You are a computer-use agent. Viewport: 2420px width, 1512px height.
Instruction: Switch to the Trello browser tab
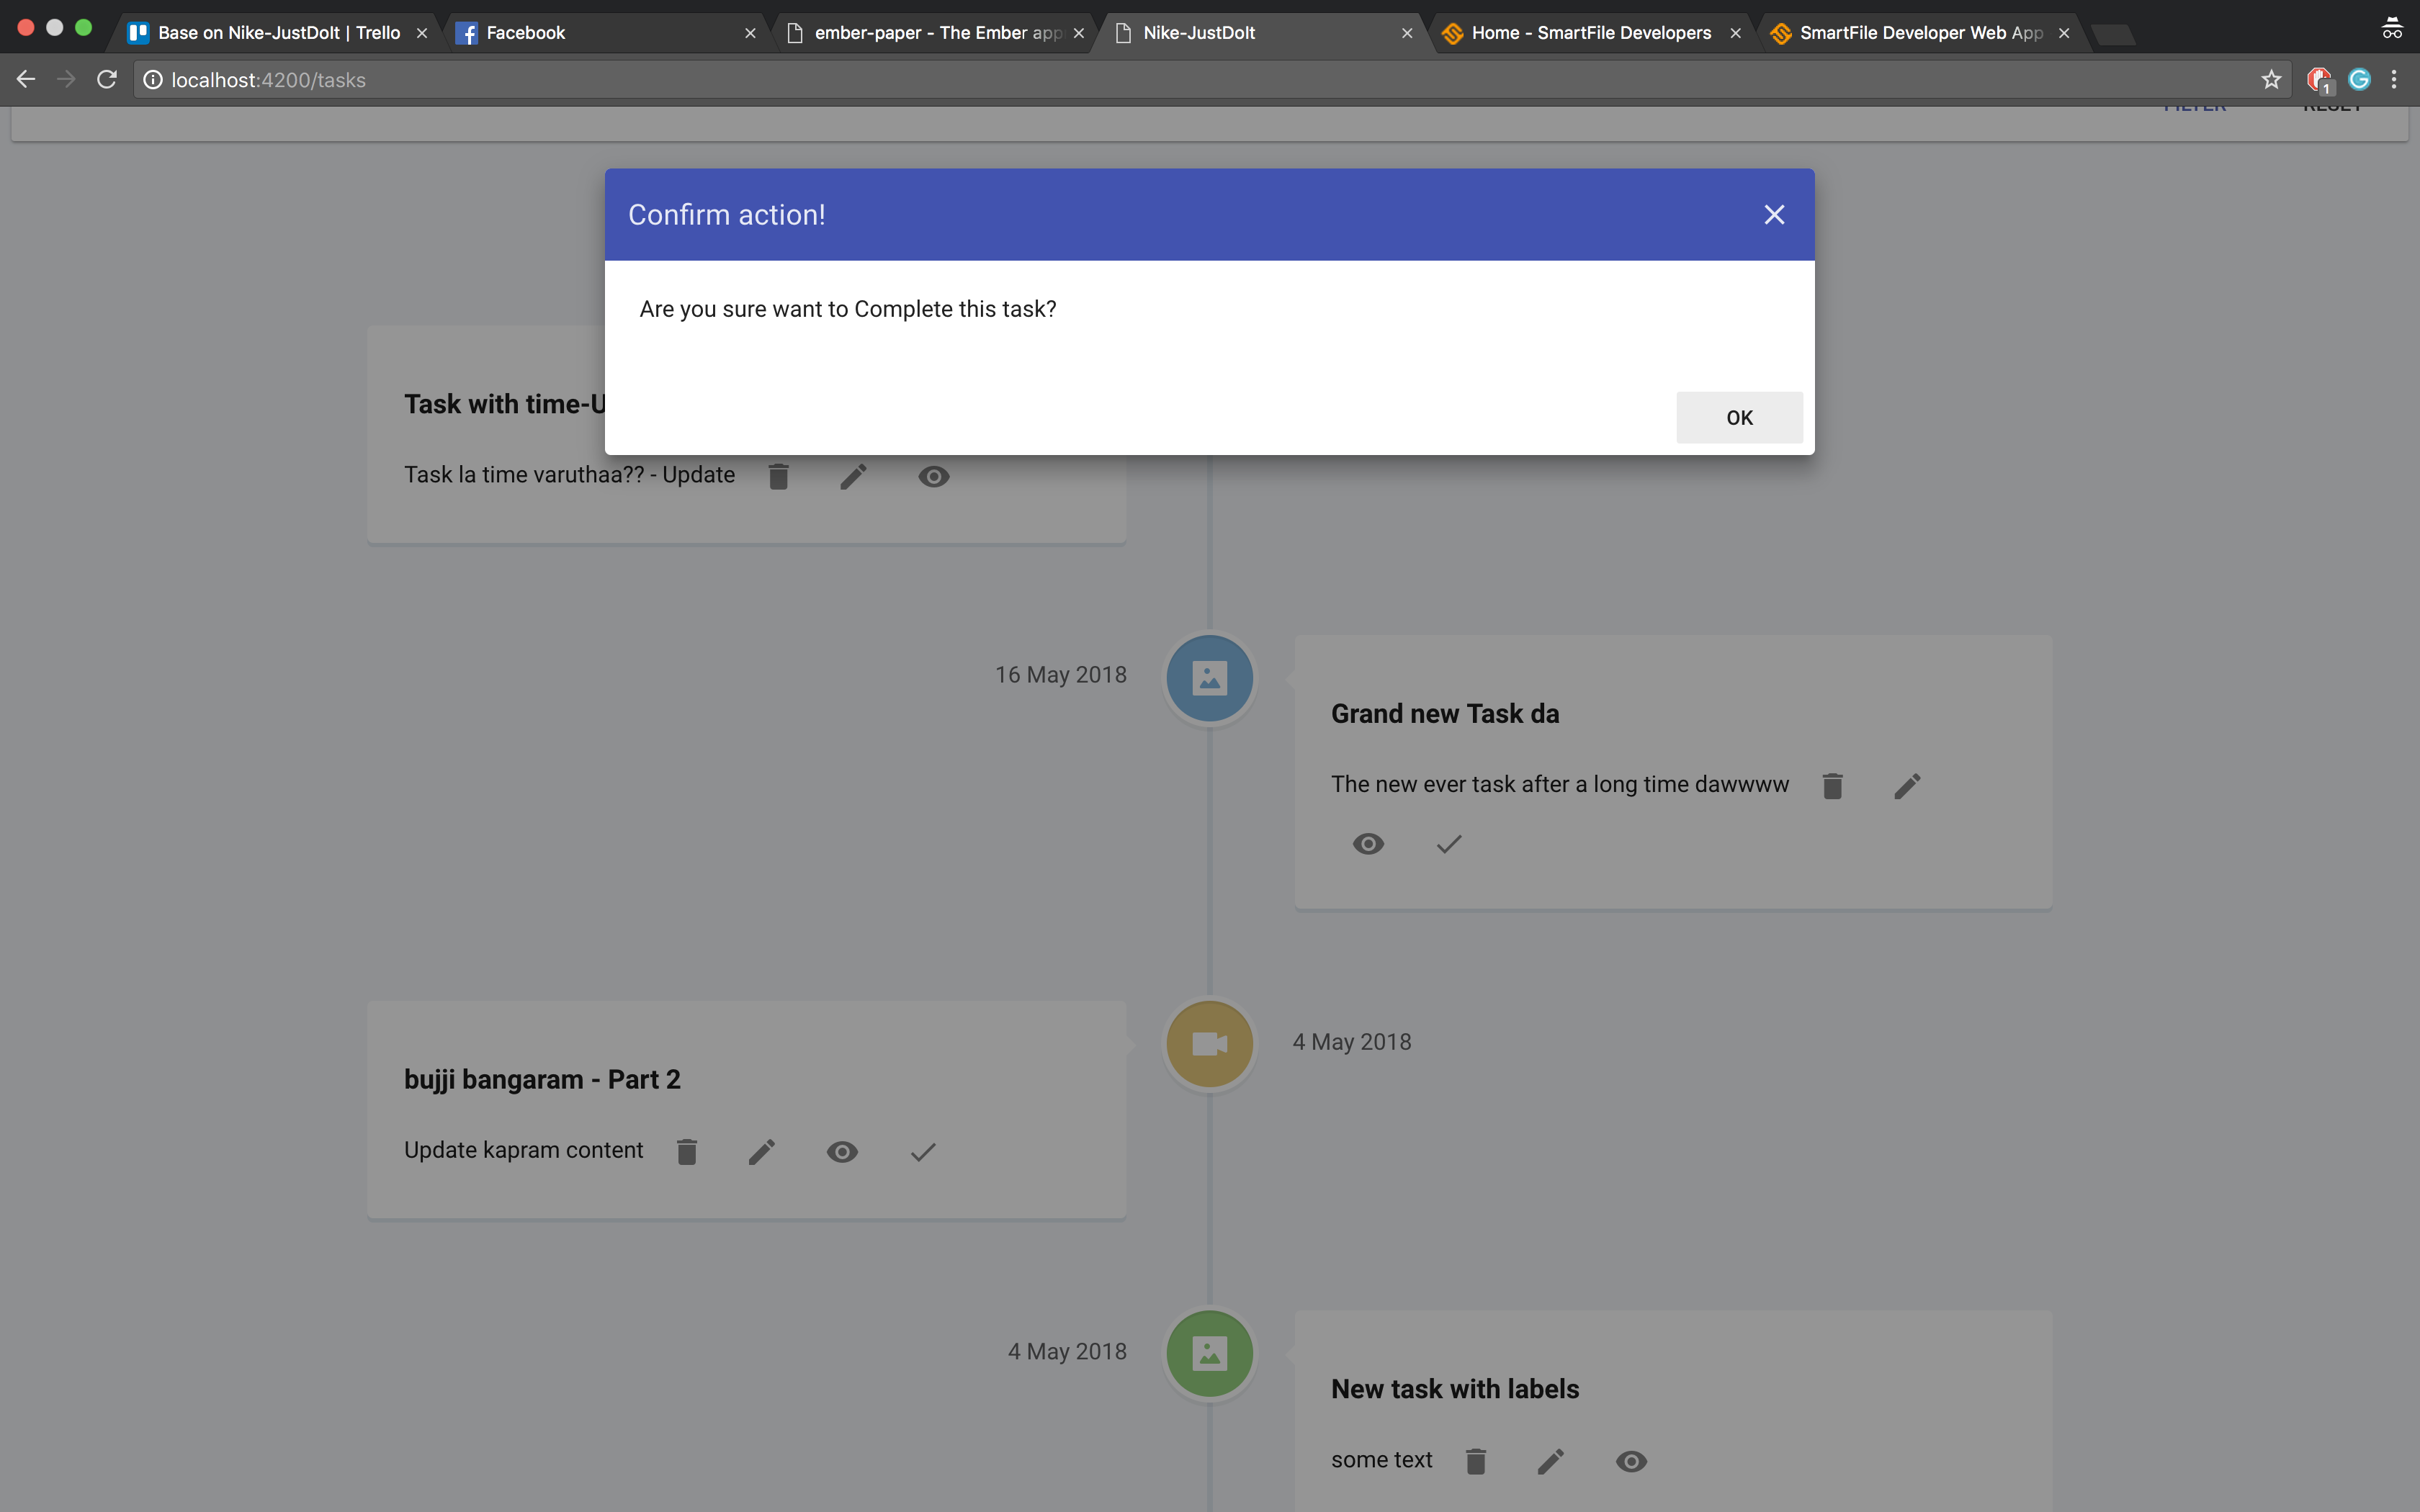pos(278,33)
